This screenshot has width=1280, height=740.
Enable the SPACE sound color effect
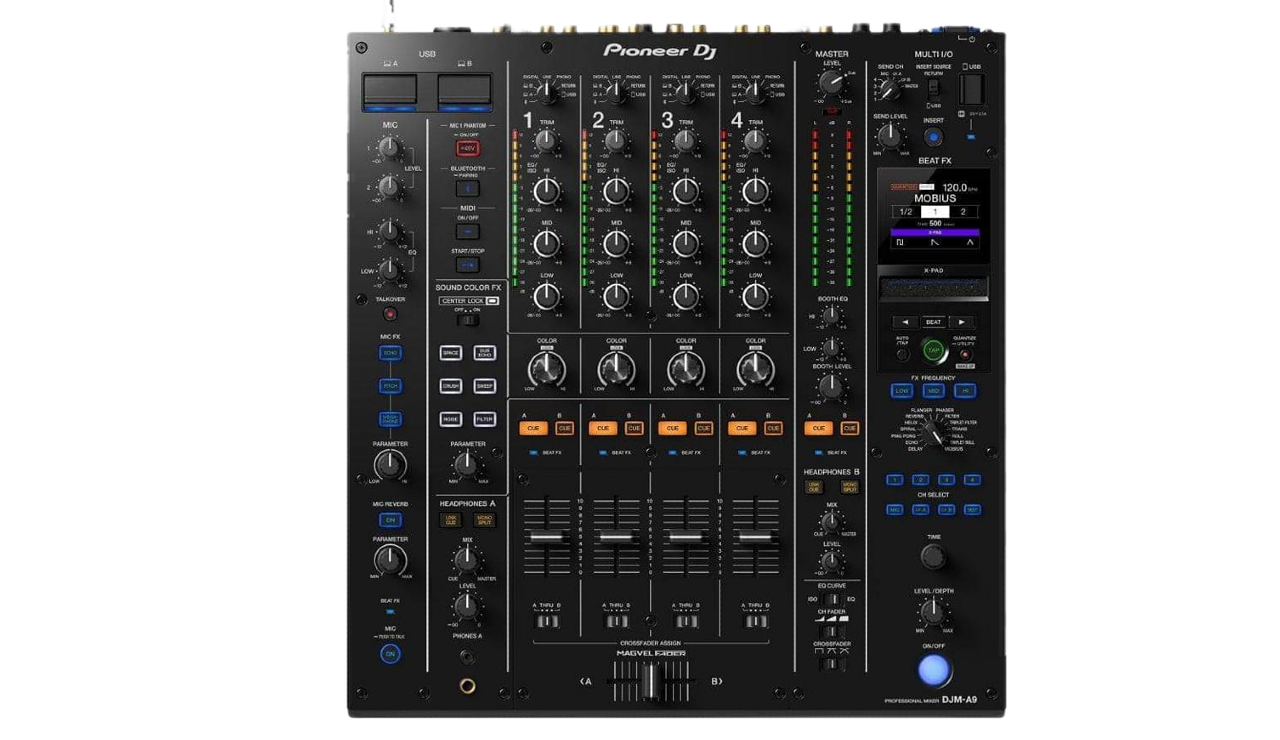[x=451, y=353]
